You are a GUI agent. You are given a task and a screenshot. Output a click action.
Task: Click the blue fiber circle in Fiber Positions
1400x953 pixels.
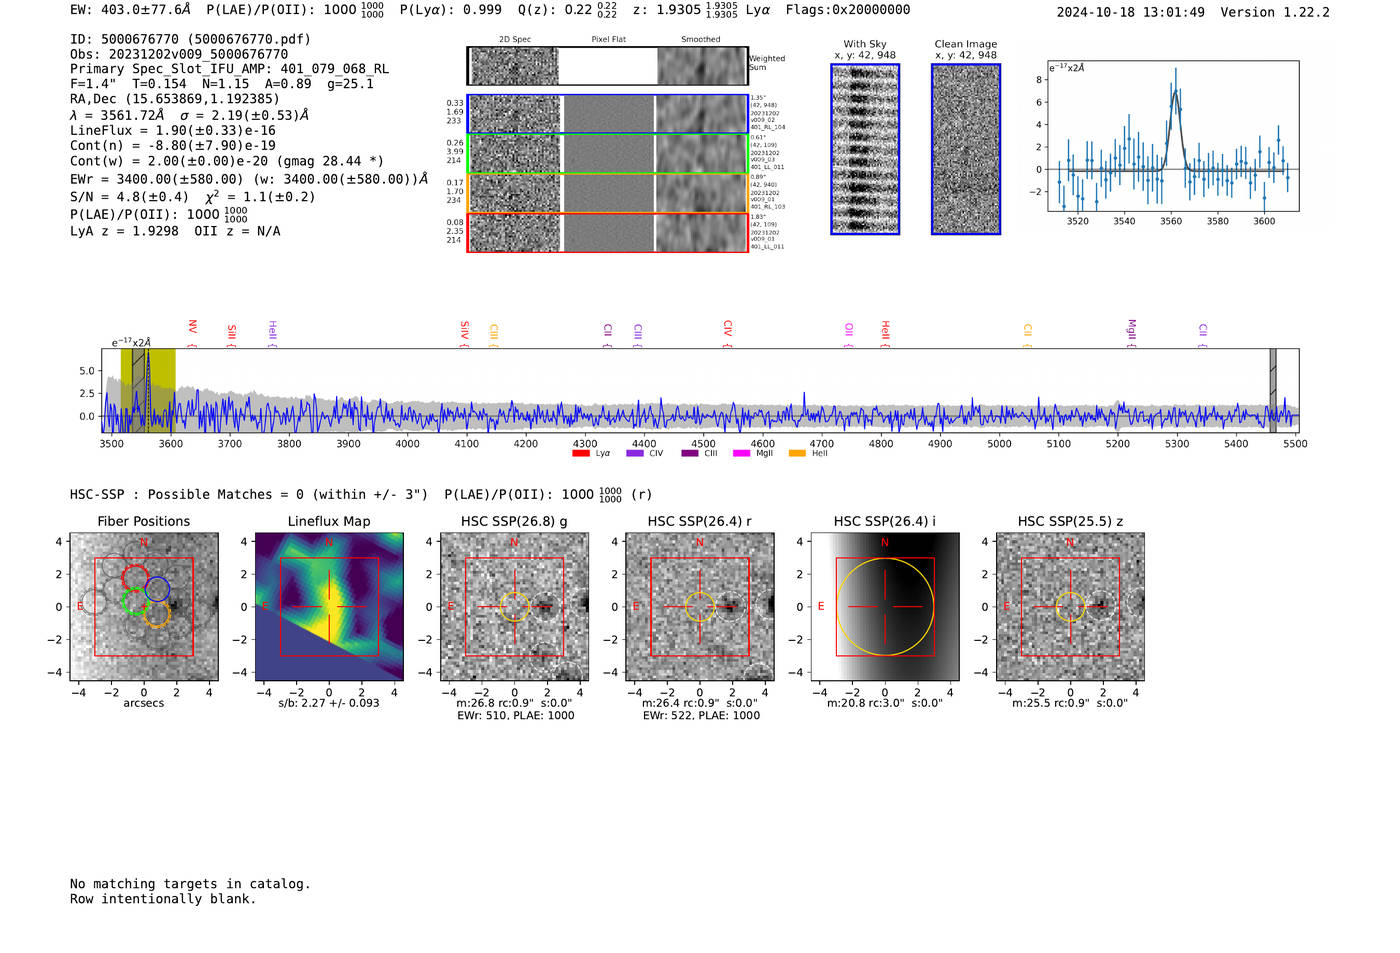pos(157,589)
